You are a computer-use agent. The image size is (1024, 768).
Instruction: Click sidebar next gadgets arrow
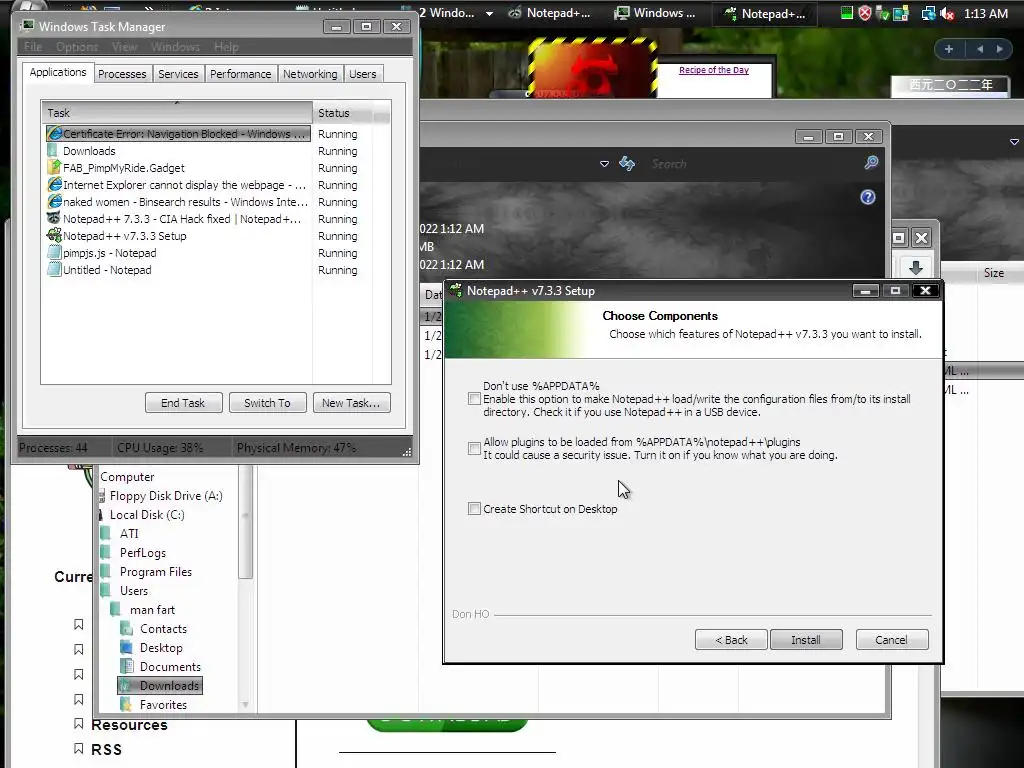tap(999, 49)
